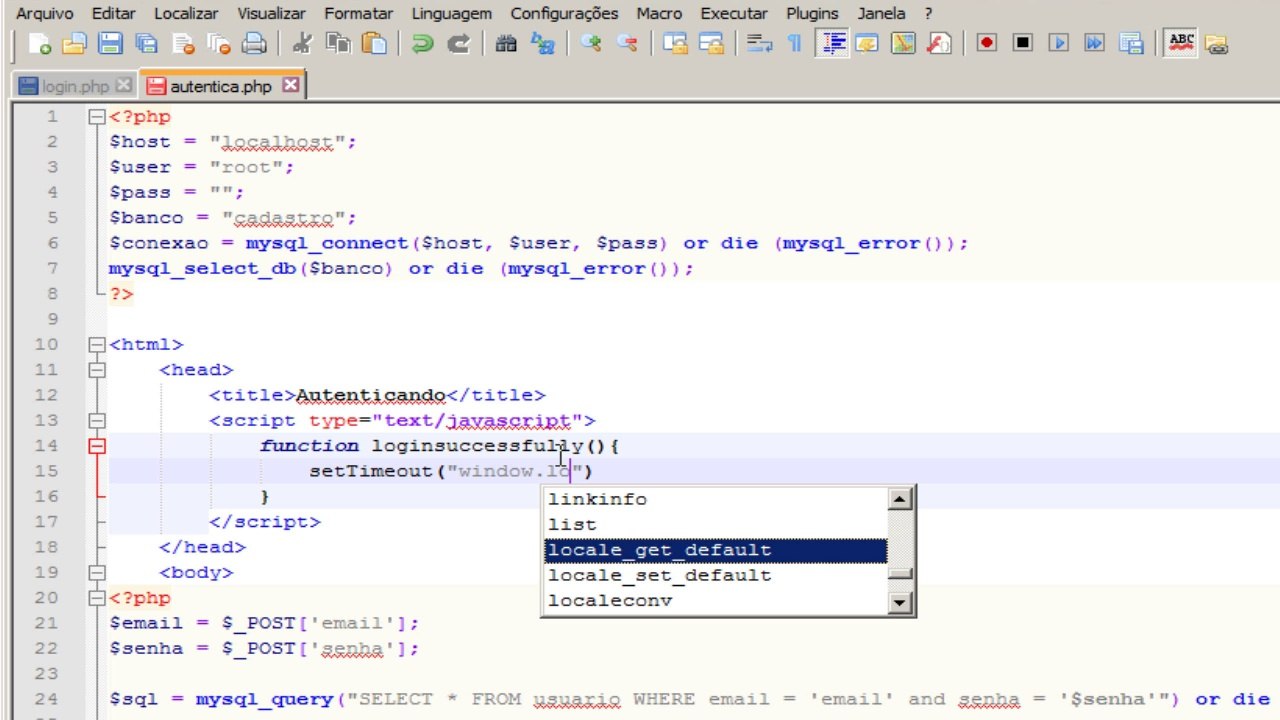Click the Open file folder icon
Viewport: 1280px width, 720px height.
pyautogui.click(x=74, y=44)
